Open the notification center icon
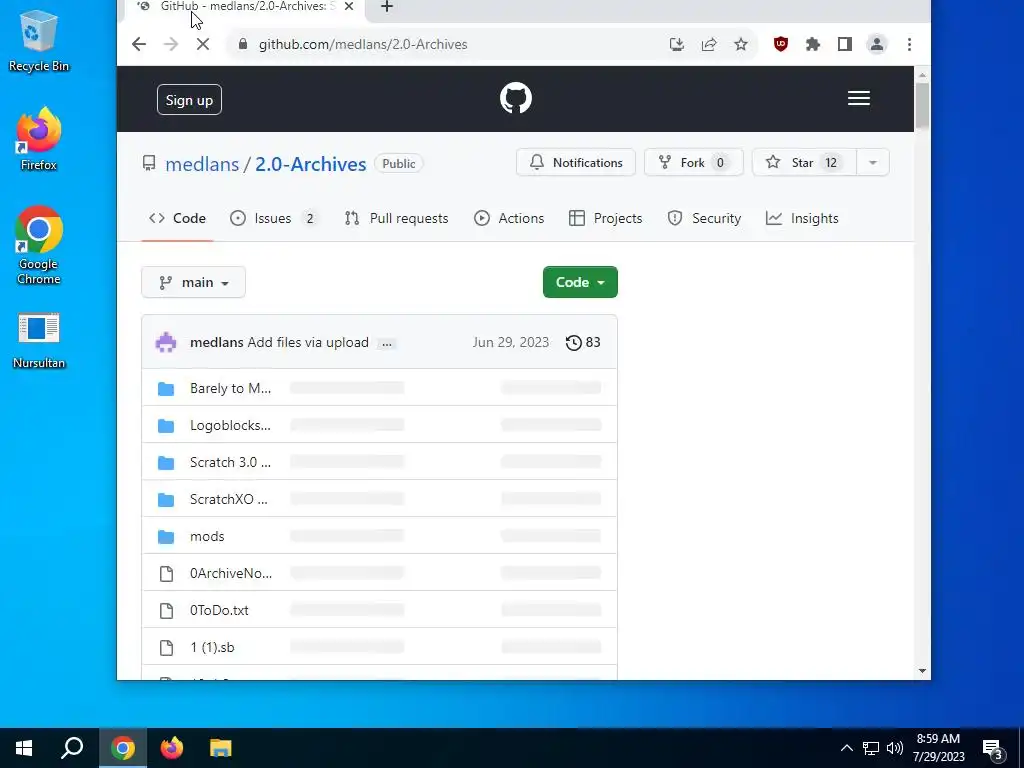Viewport: 1024px width, 768px height. (993, 750)
